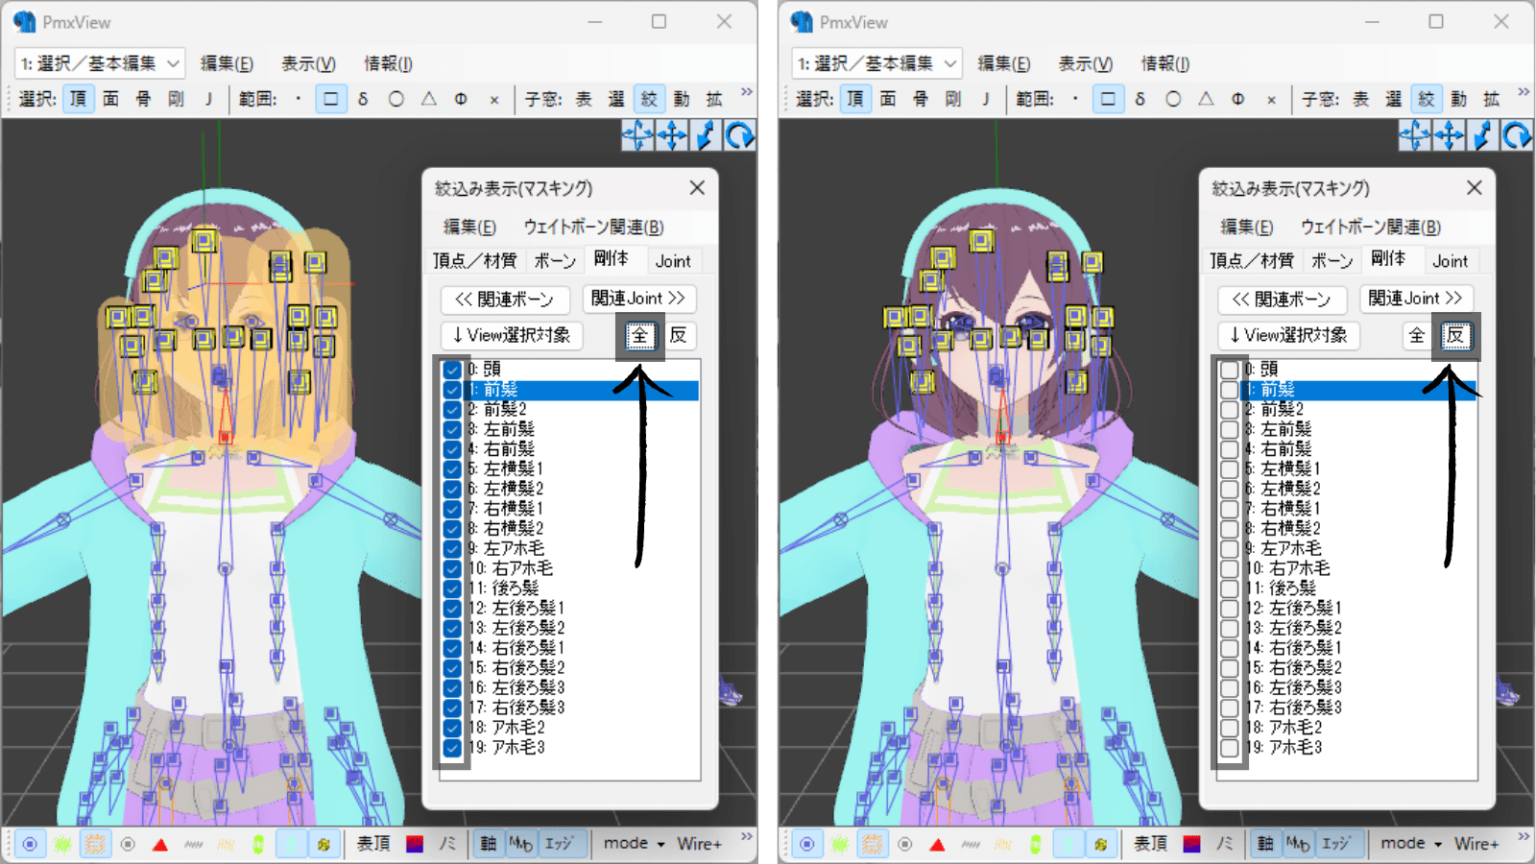Open the Wire+ display dropdown
This screenshot has height=864, width=1536.
(x=700, y=843)
